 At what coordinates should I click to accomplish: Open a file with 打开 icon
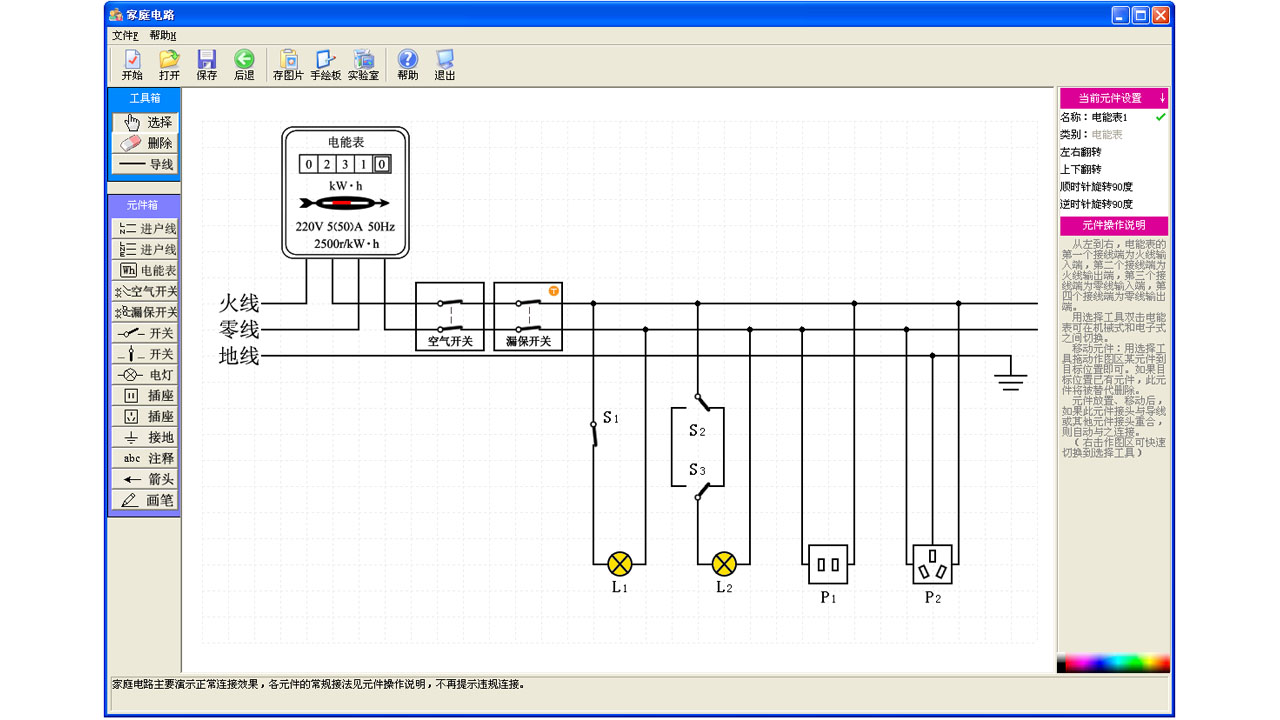tap(170, 65)
